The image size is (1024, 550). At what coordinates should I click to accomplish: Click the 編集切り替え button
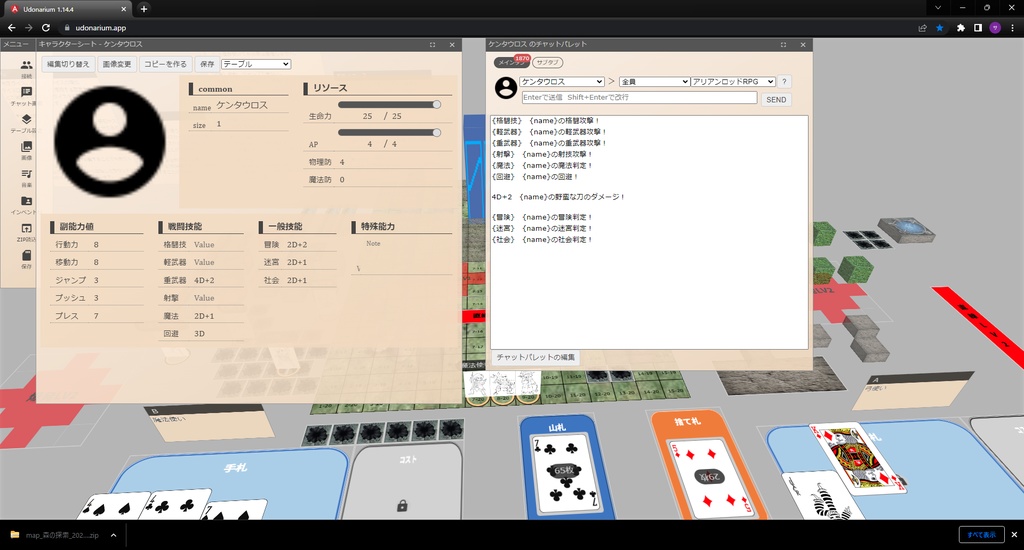68,64
